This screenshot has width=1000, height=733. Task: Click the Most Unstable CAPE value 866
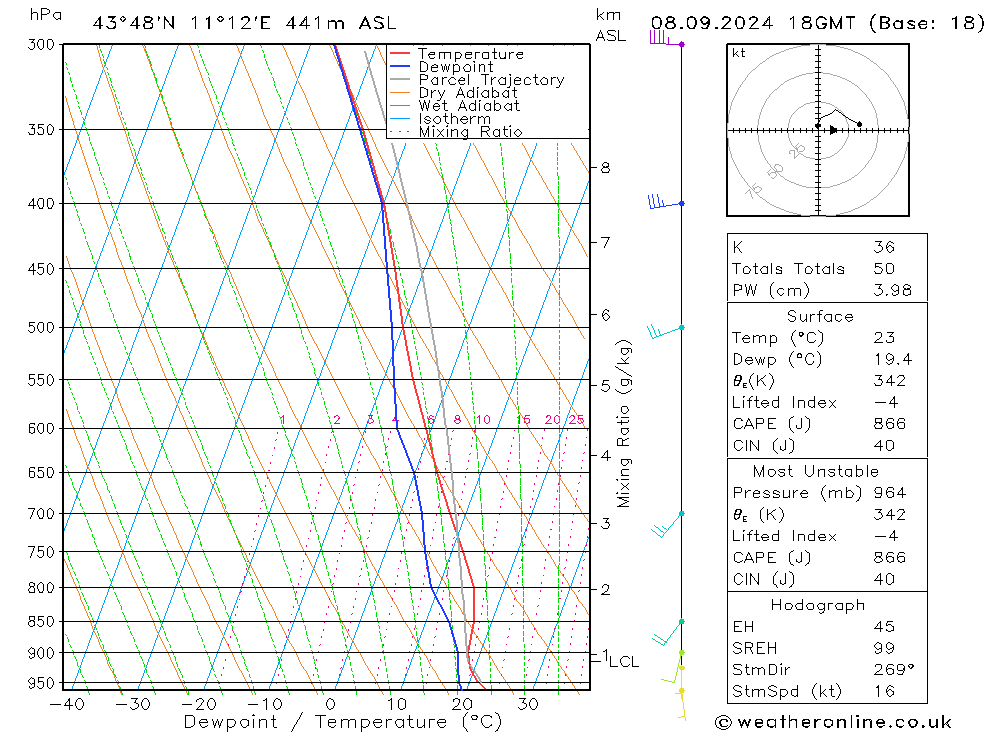(889, 558)
